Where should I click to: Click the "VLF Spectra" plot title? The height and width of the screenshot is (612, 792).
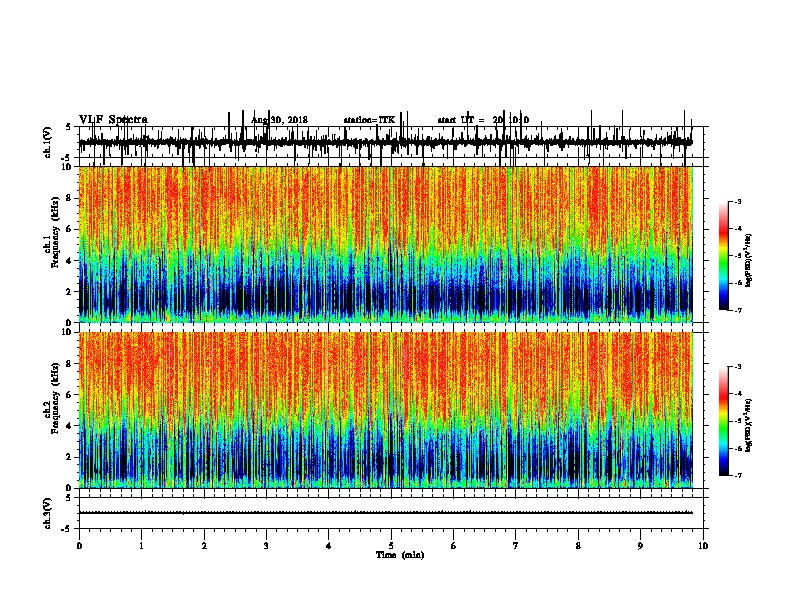click(x=113, y=119)
